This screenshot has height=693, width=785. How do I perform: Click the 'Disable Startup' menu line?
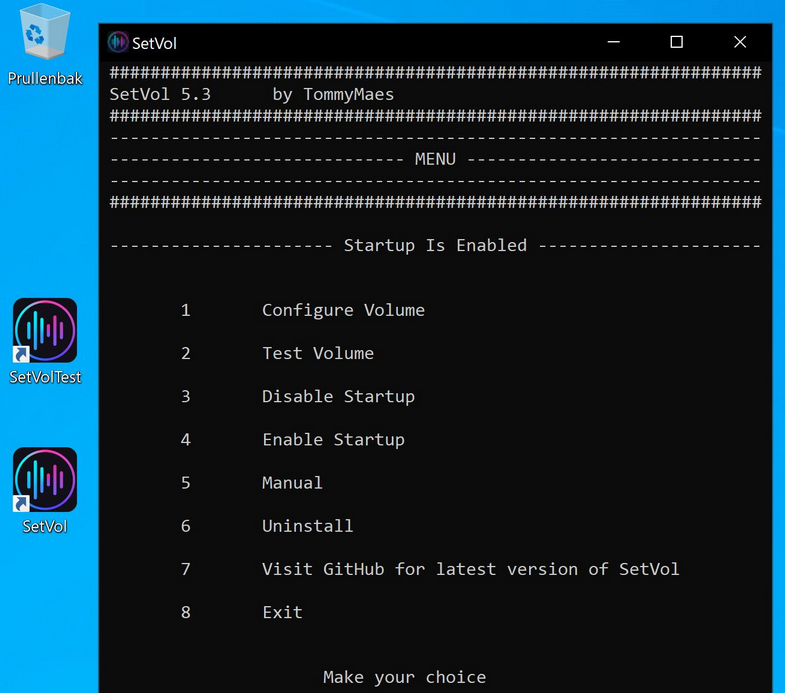pos(338,397)
